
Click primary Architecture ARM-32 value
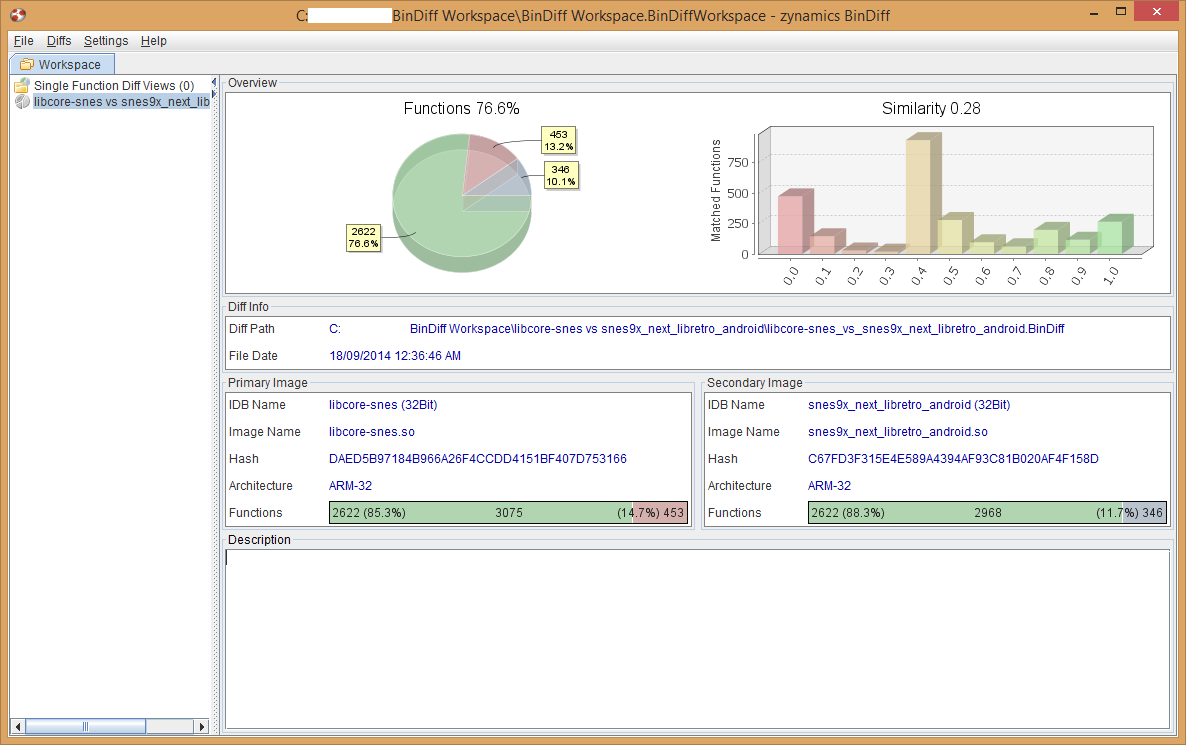(350, 486)
